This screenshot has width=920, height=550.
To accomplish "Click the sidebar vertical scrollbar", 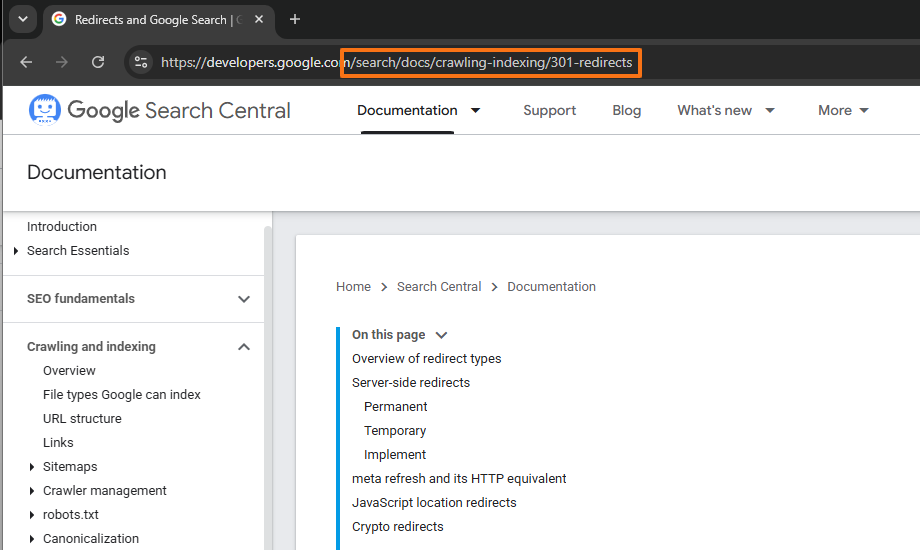I will click(x=268, y=387).
